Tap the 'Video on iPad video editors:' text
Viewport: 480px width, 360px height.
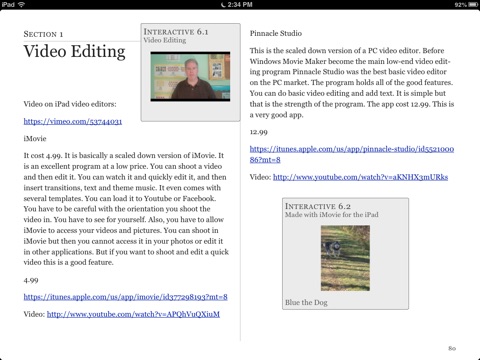[x=70, y=104]
